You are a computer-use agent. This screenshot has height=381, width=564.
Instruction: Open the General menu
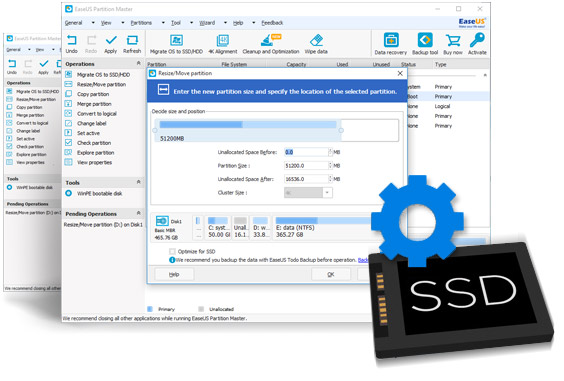point(74,23)
